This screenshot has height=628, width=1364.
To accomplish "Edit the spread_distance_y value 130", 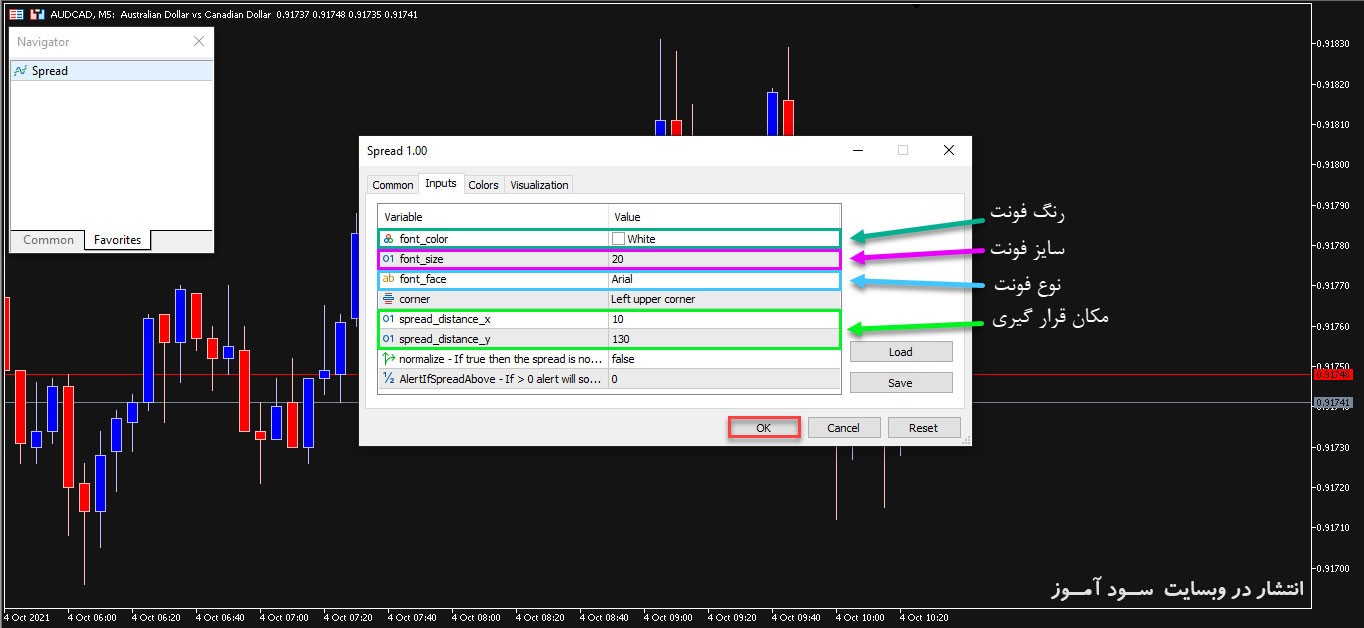I will (723, 339).
